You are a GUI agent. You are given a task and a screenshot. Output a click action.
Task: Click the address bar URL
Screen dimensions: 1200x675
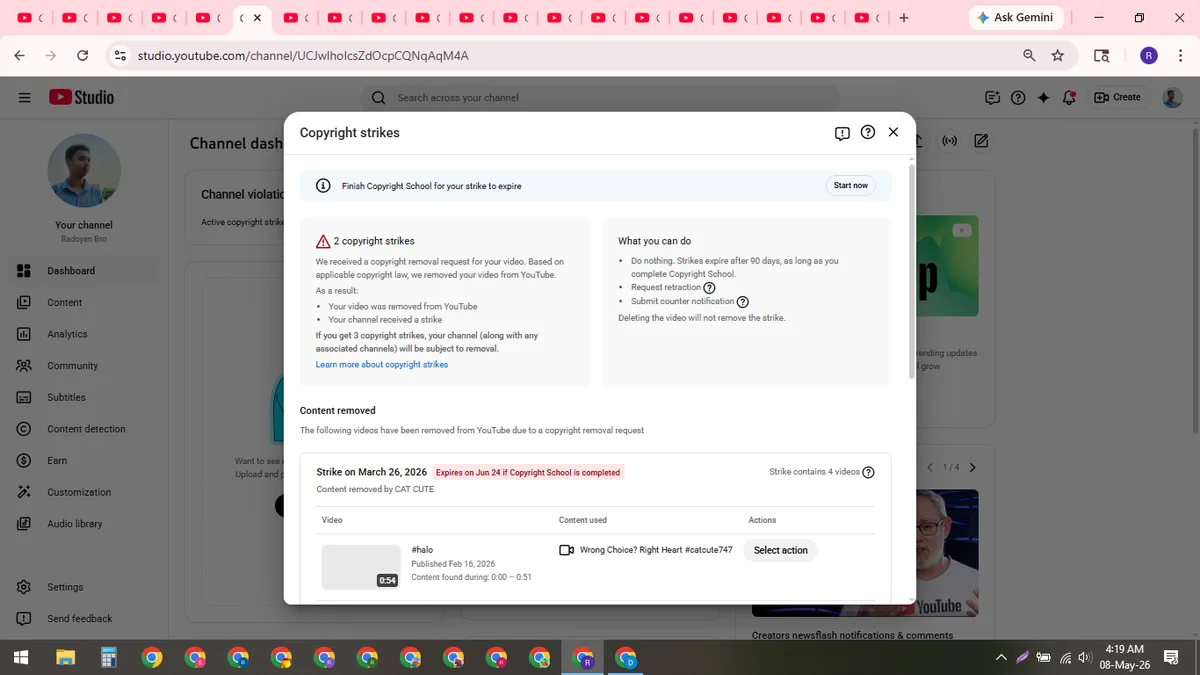tap(303, 56)
